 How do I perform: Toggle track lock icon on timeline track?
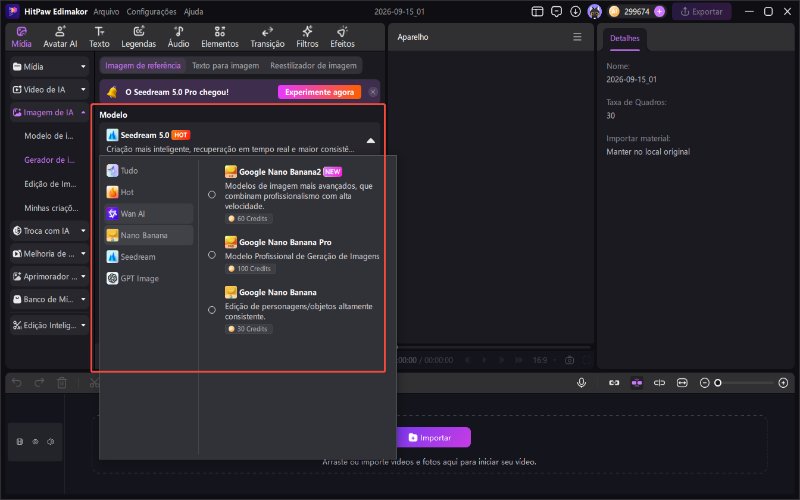20,442
